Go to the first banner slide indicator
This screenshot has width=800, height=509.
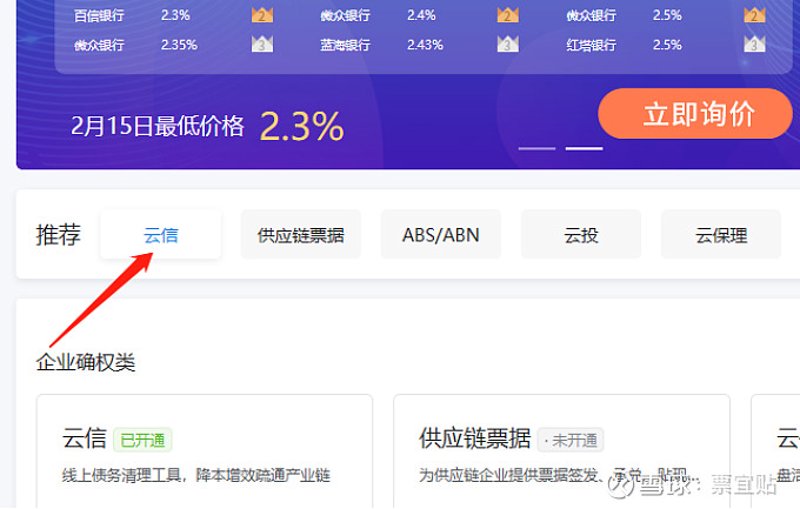pyautogui.click(x=537, y=148)
